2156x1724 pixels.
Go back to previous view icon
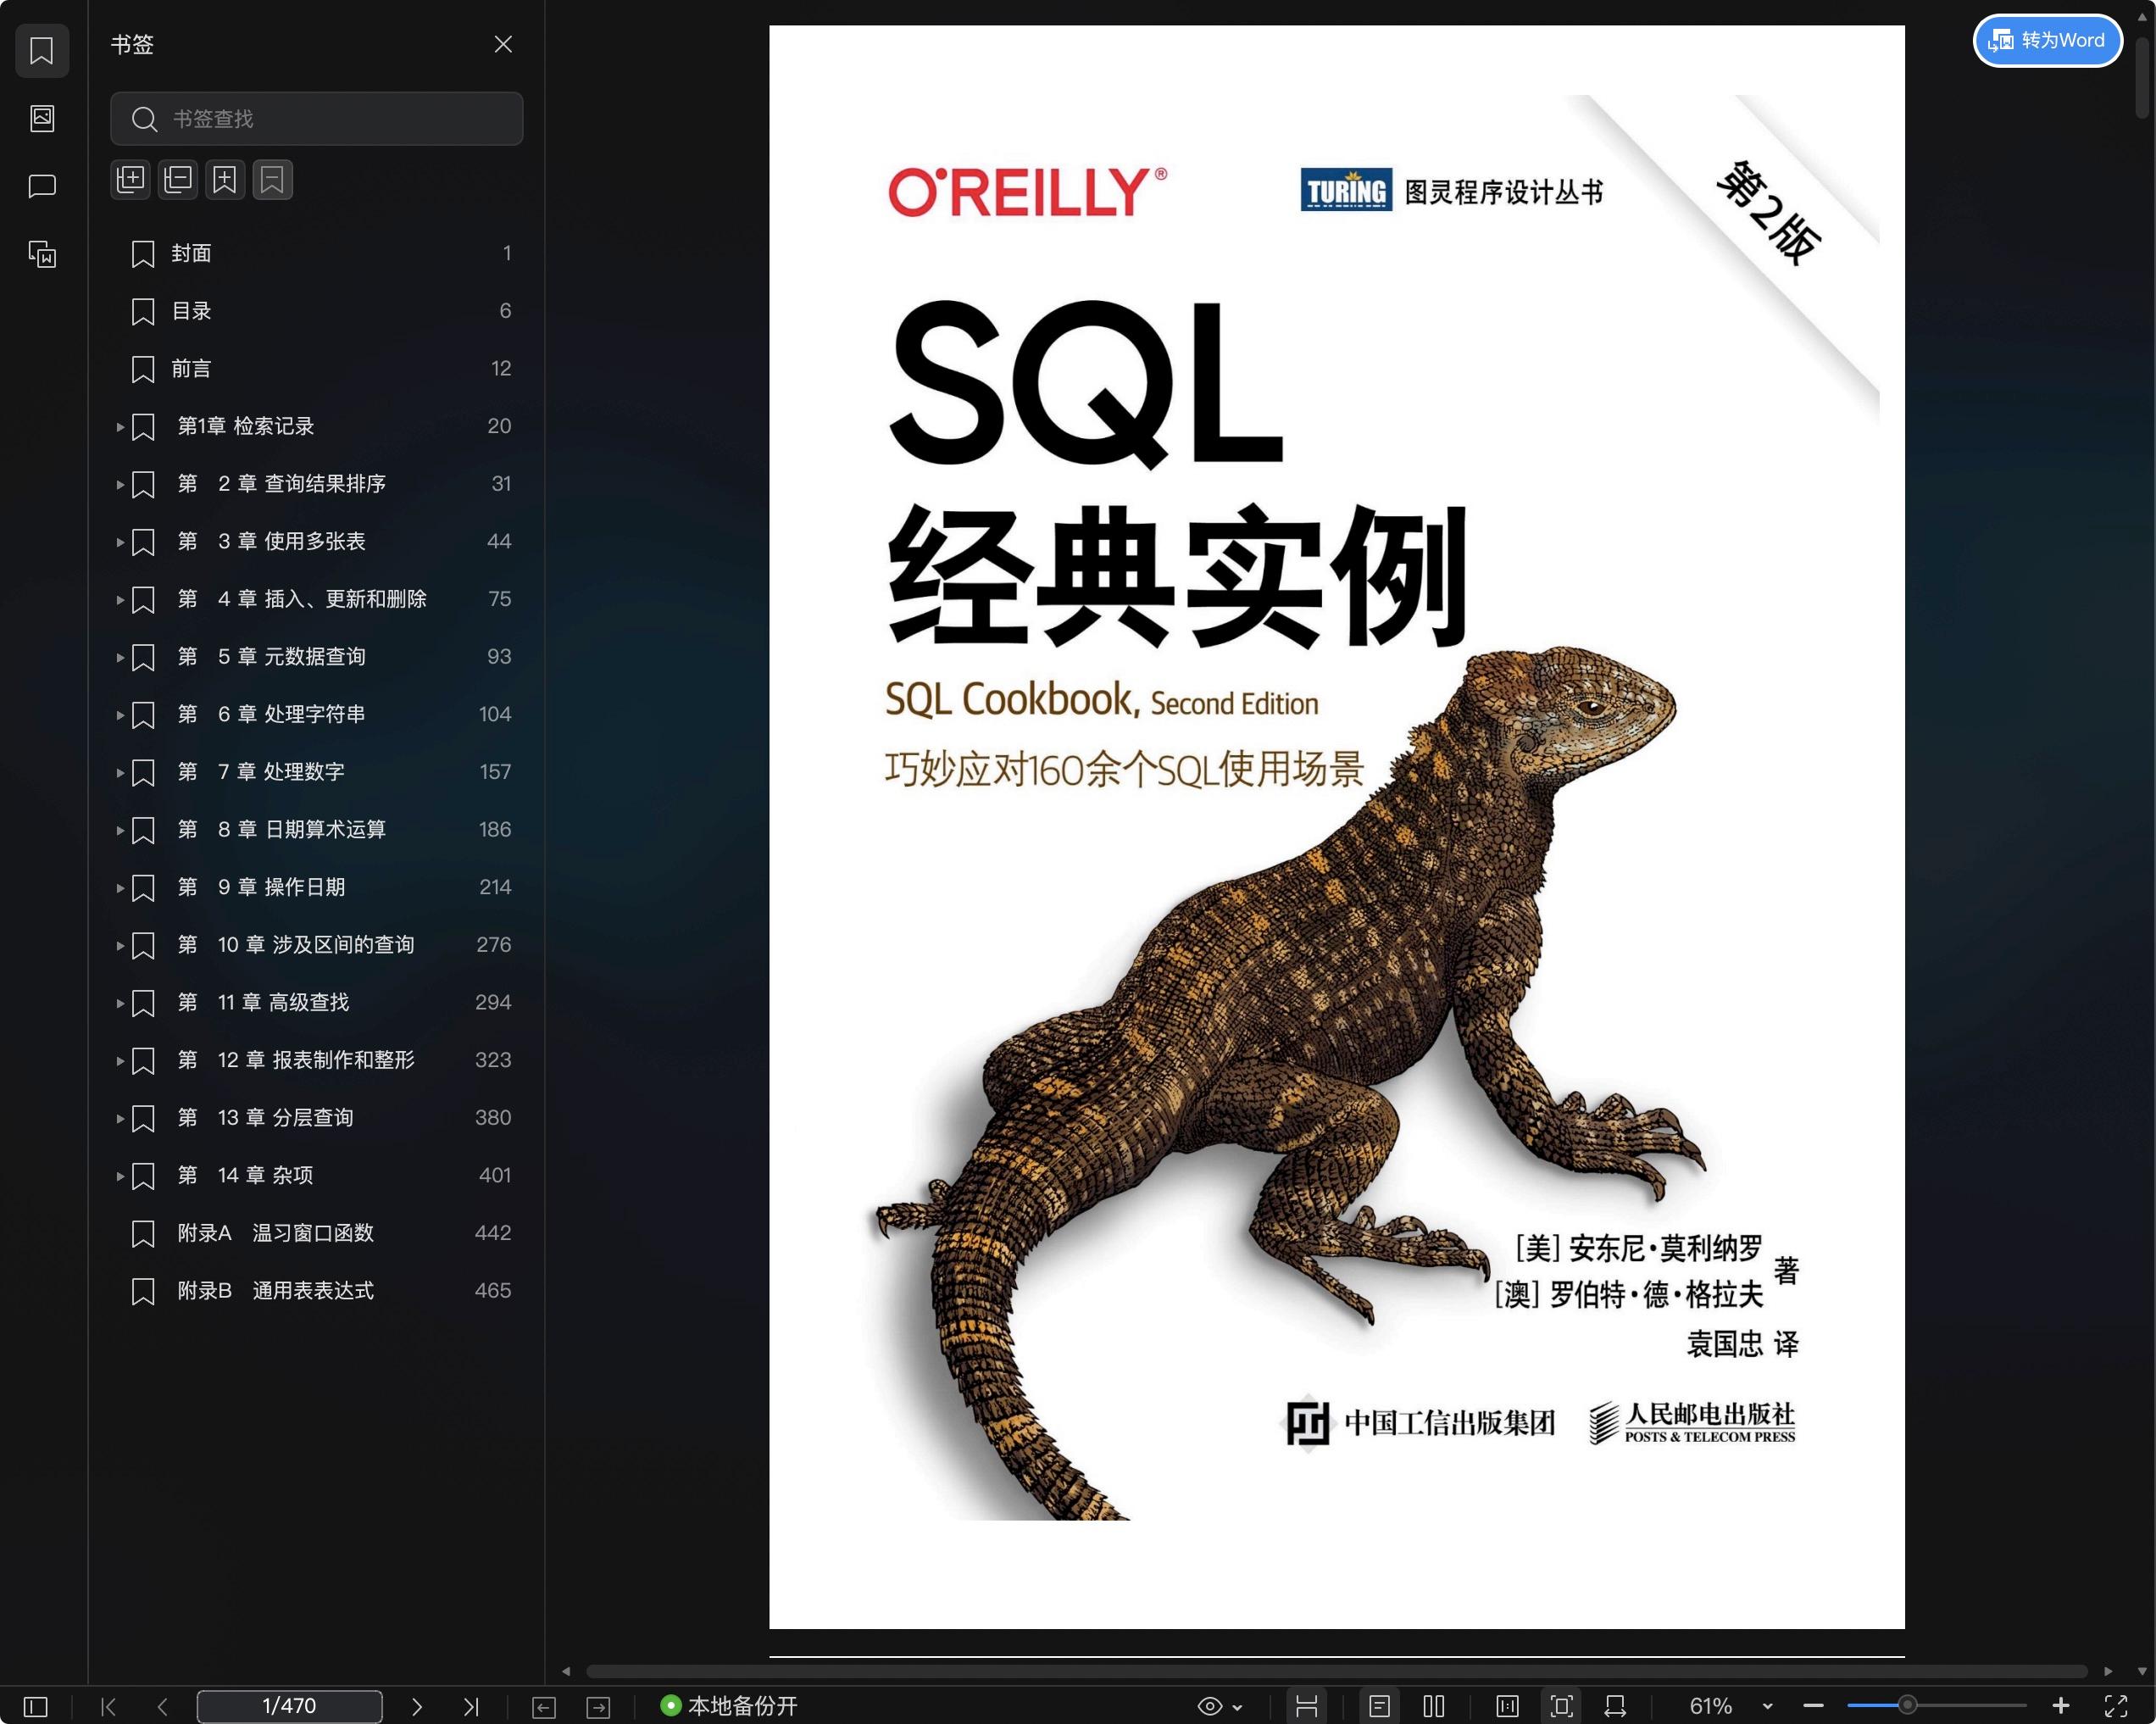coord(544,1707)
